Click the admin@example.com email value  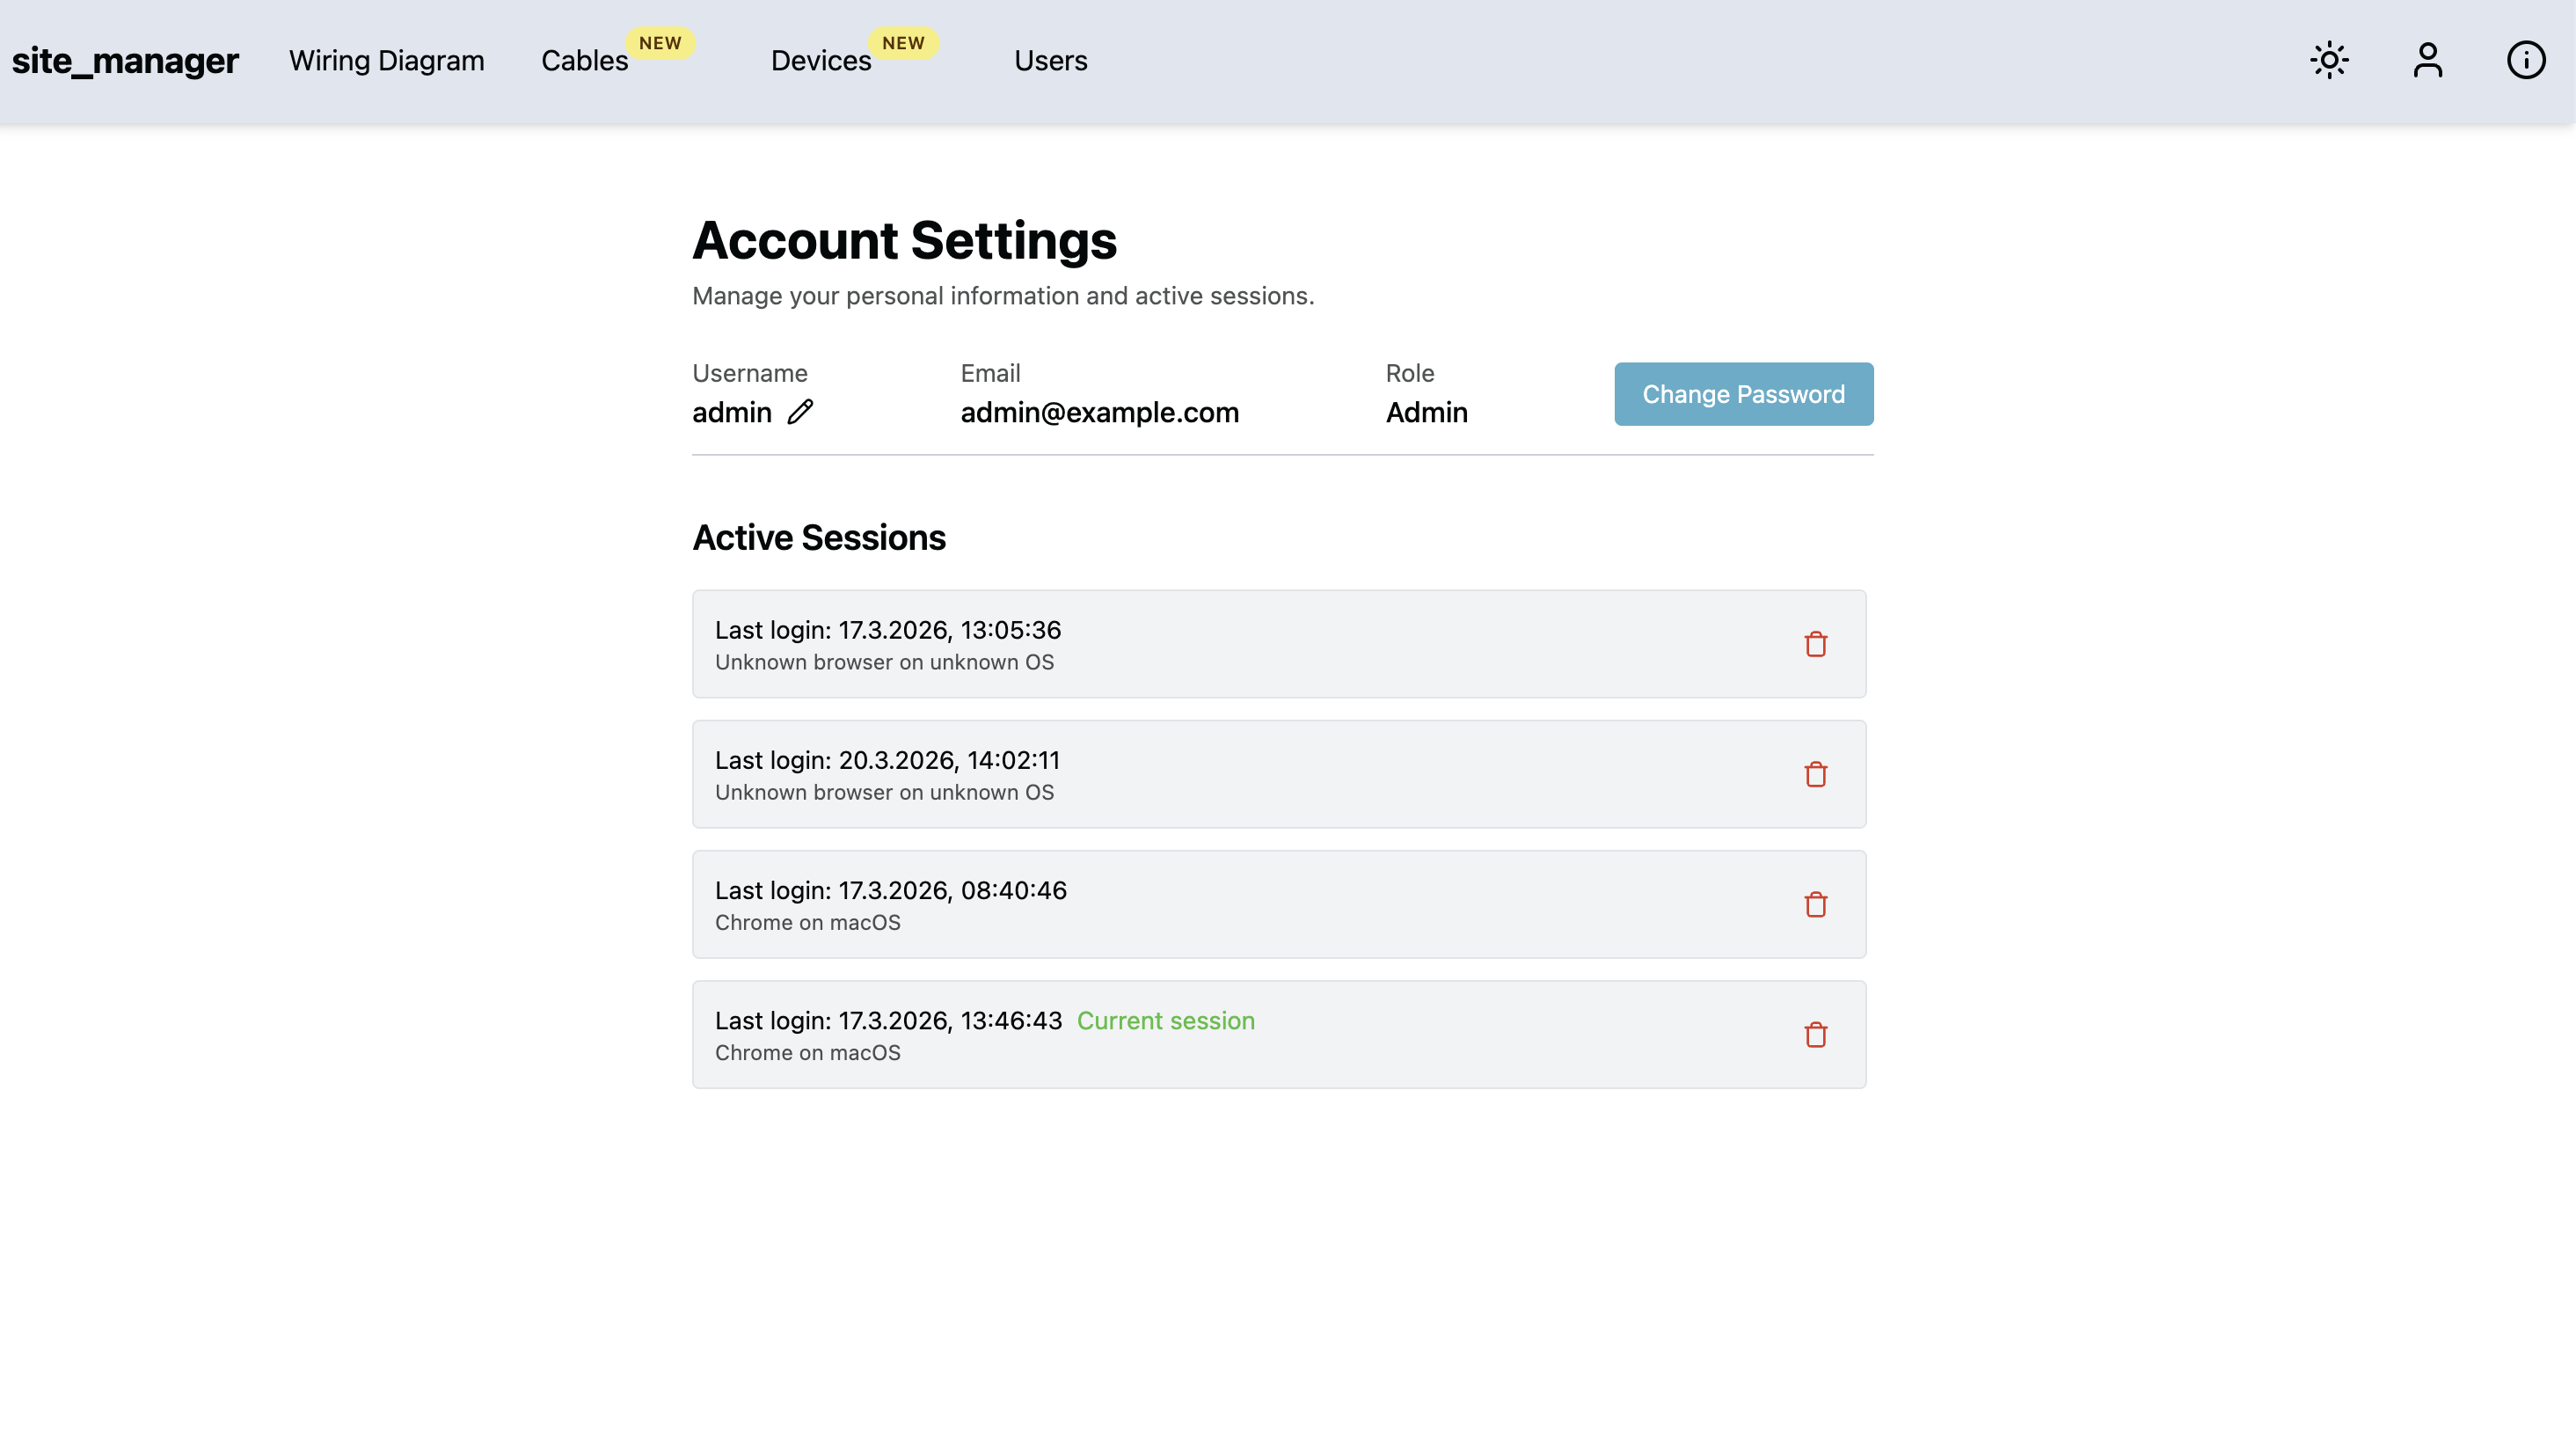click(1099, 412)
